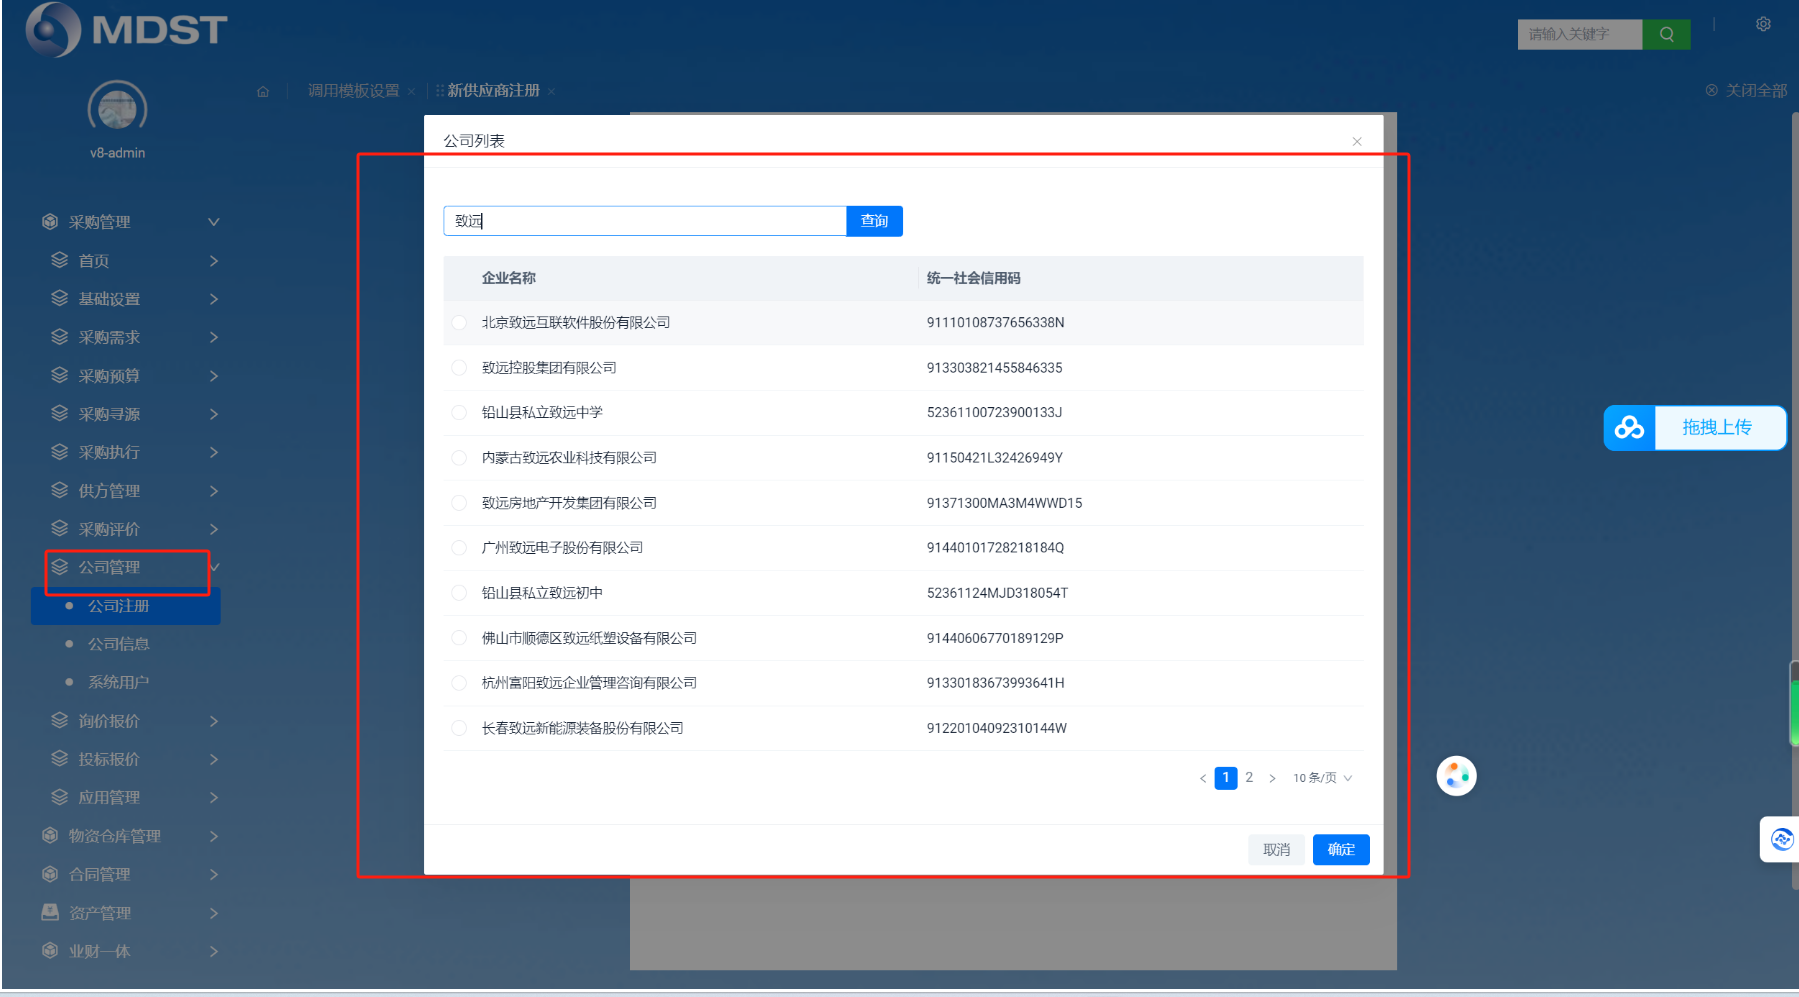Expand the 采购寻源 submenu arrow
The height and width of the screenshot is (997, 1799).
click(x=213, y=413)
